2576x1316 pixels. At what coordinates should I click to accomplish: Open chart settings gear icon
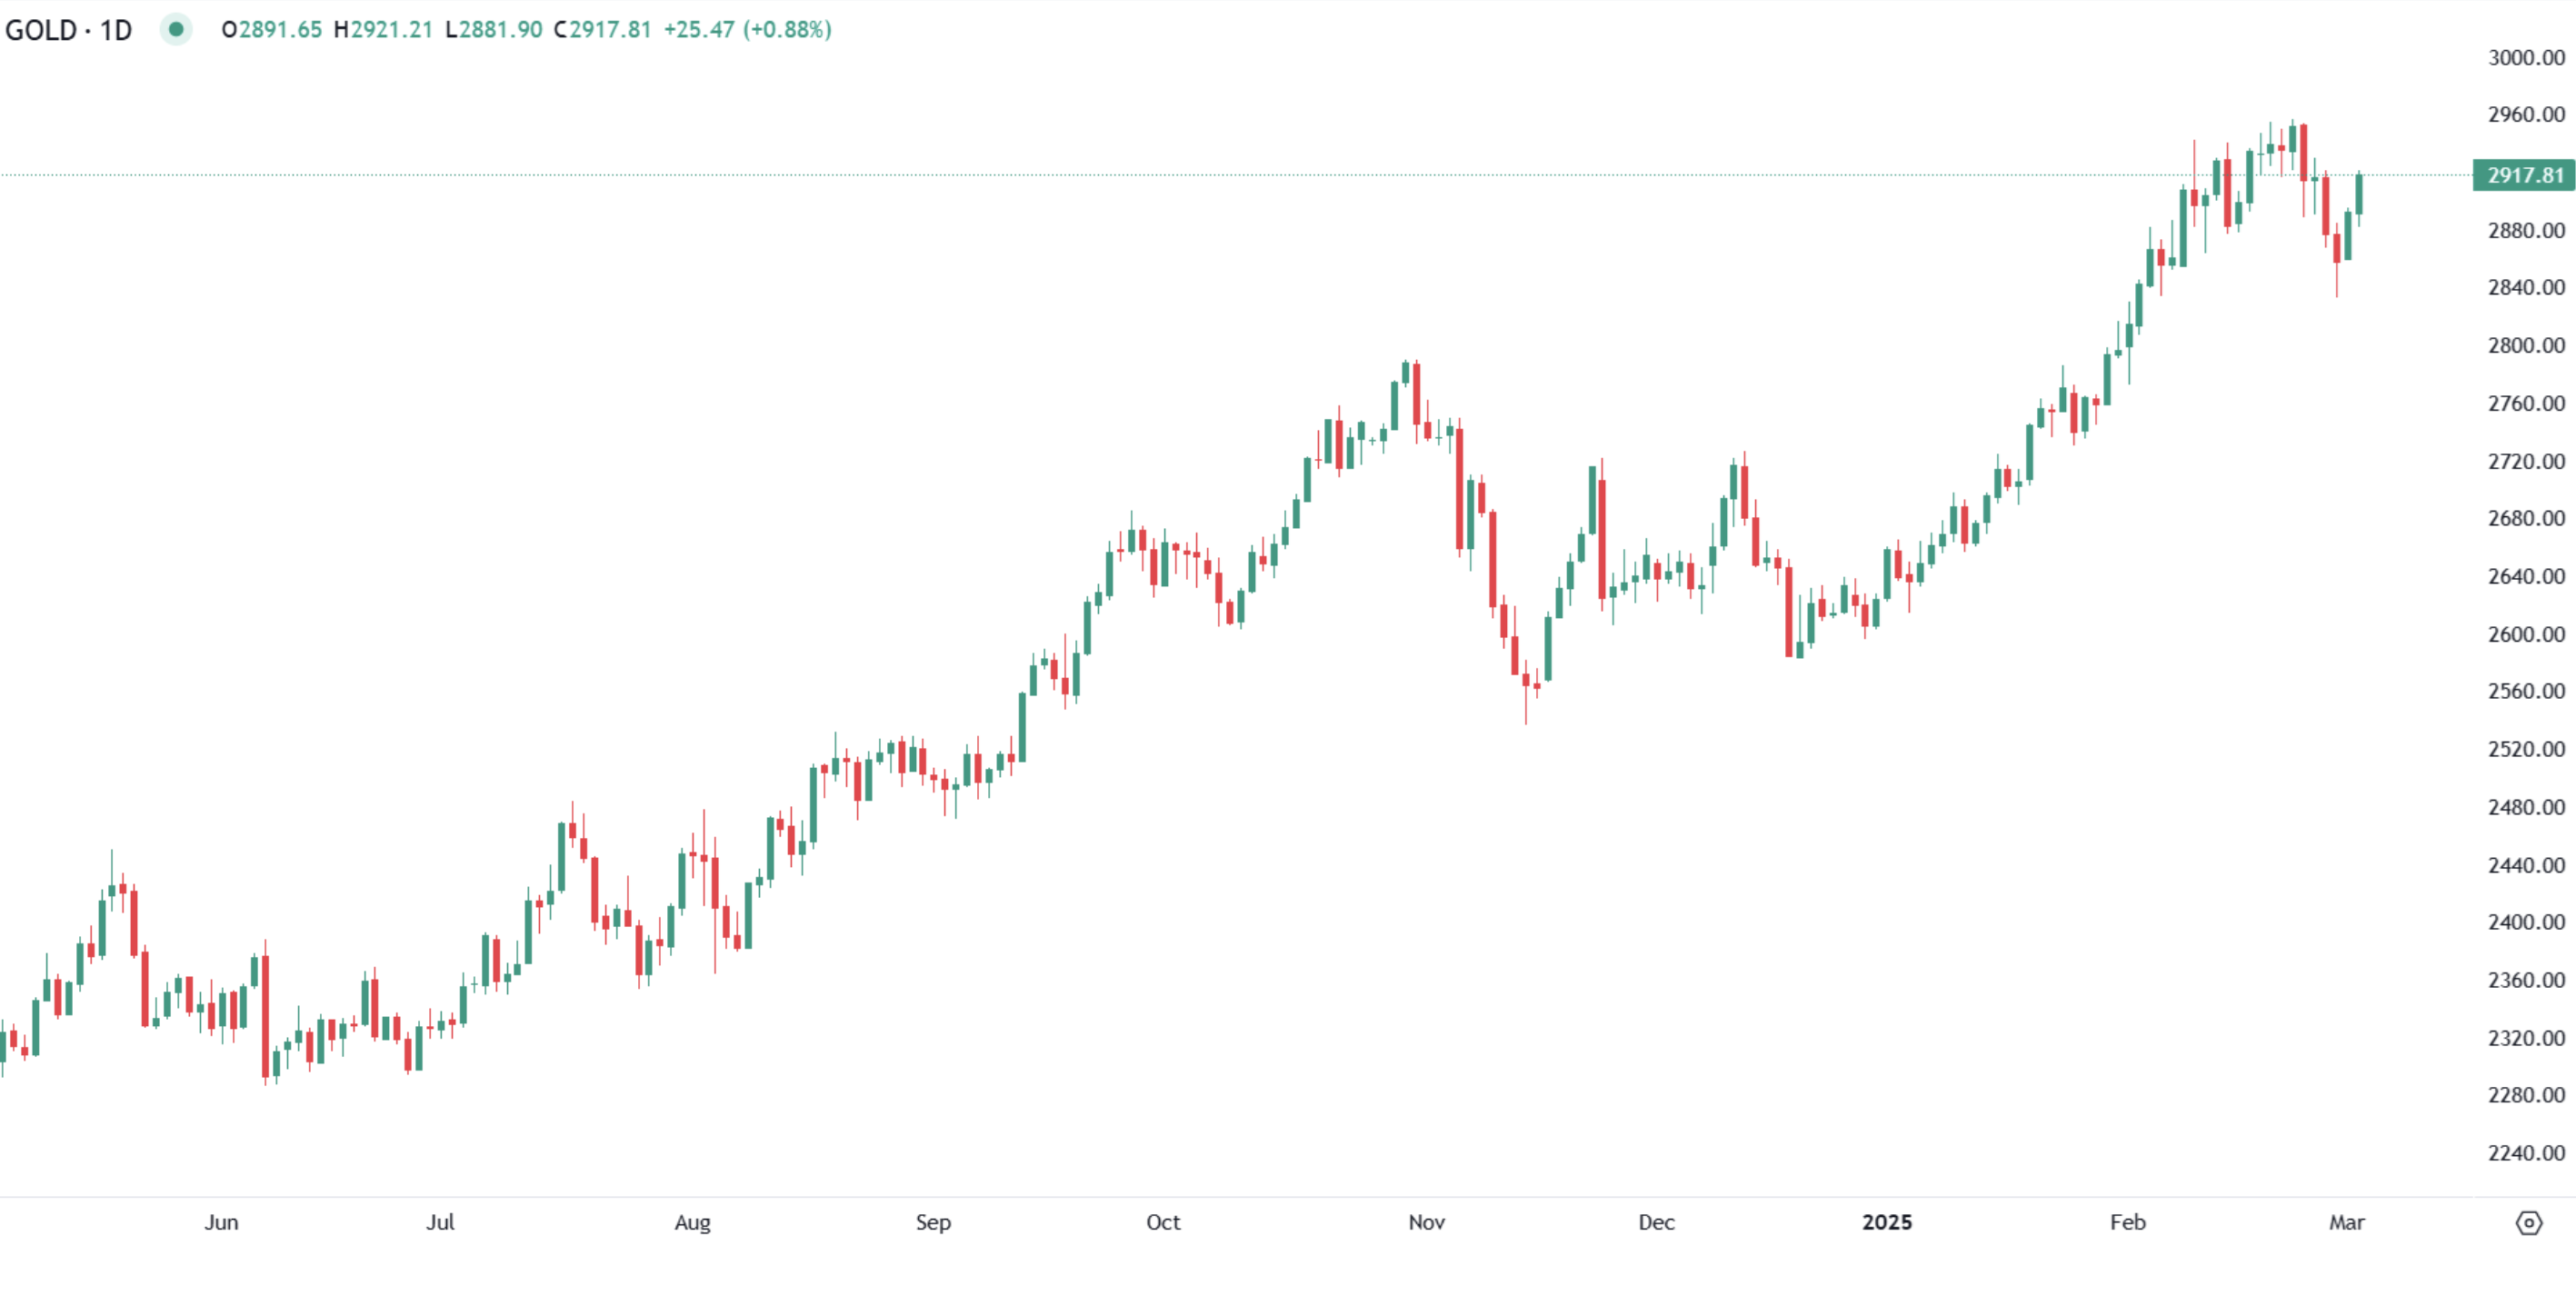2528,1222
